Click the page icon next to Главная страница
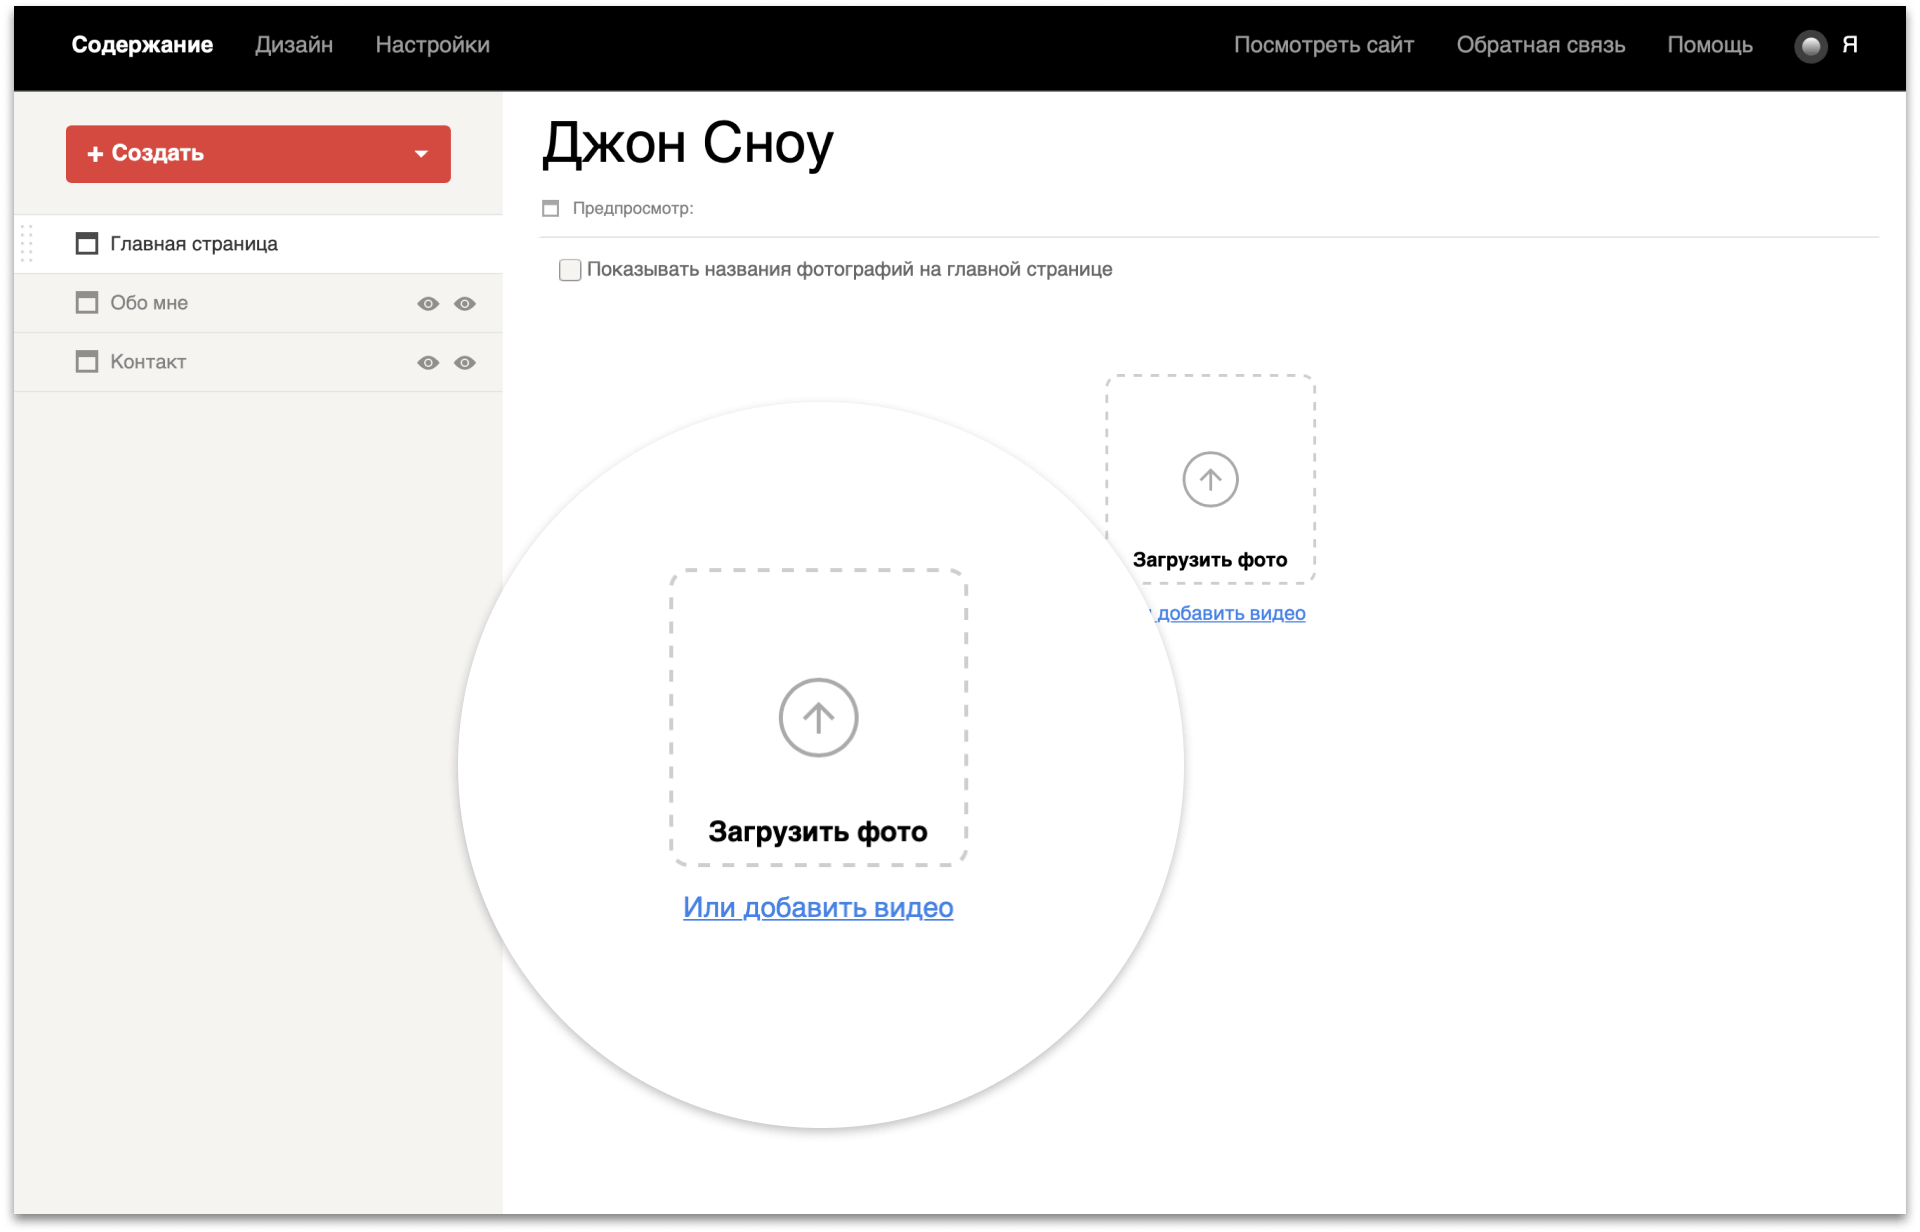1920x1232 pixels. [87, 244]
